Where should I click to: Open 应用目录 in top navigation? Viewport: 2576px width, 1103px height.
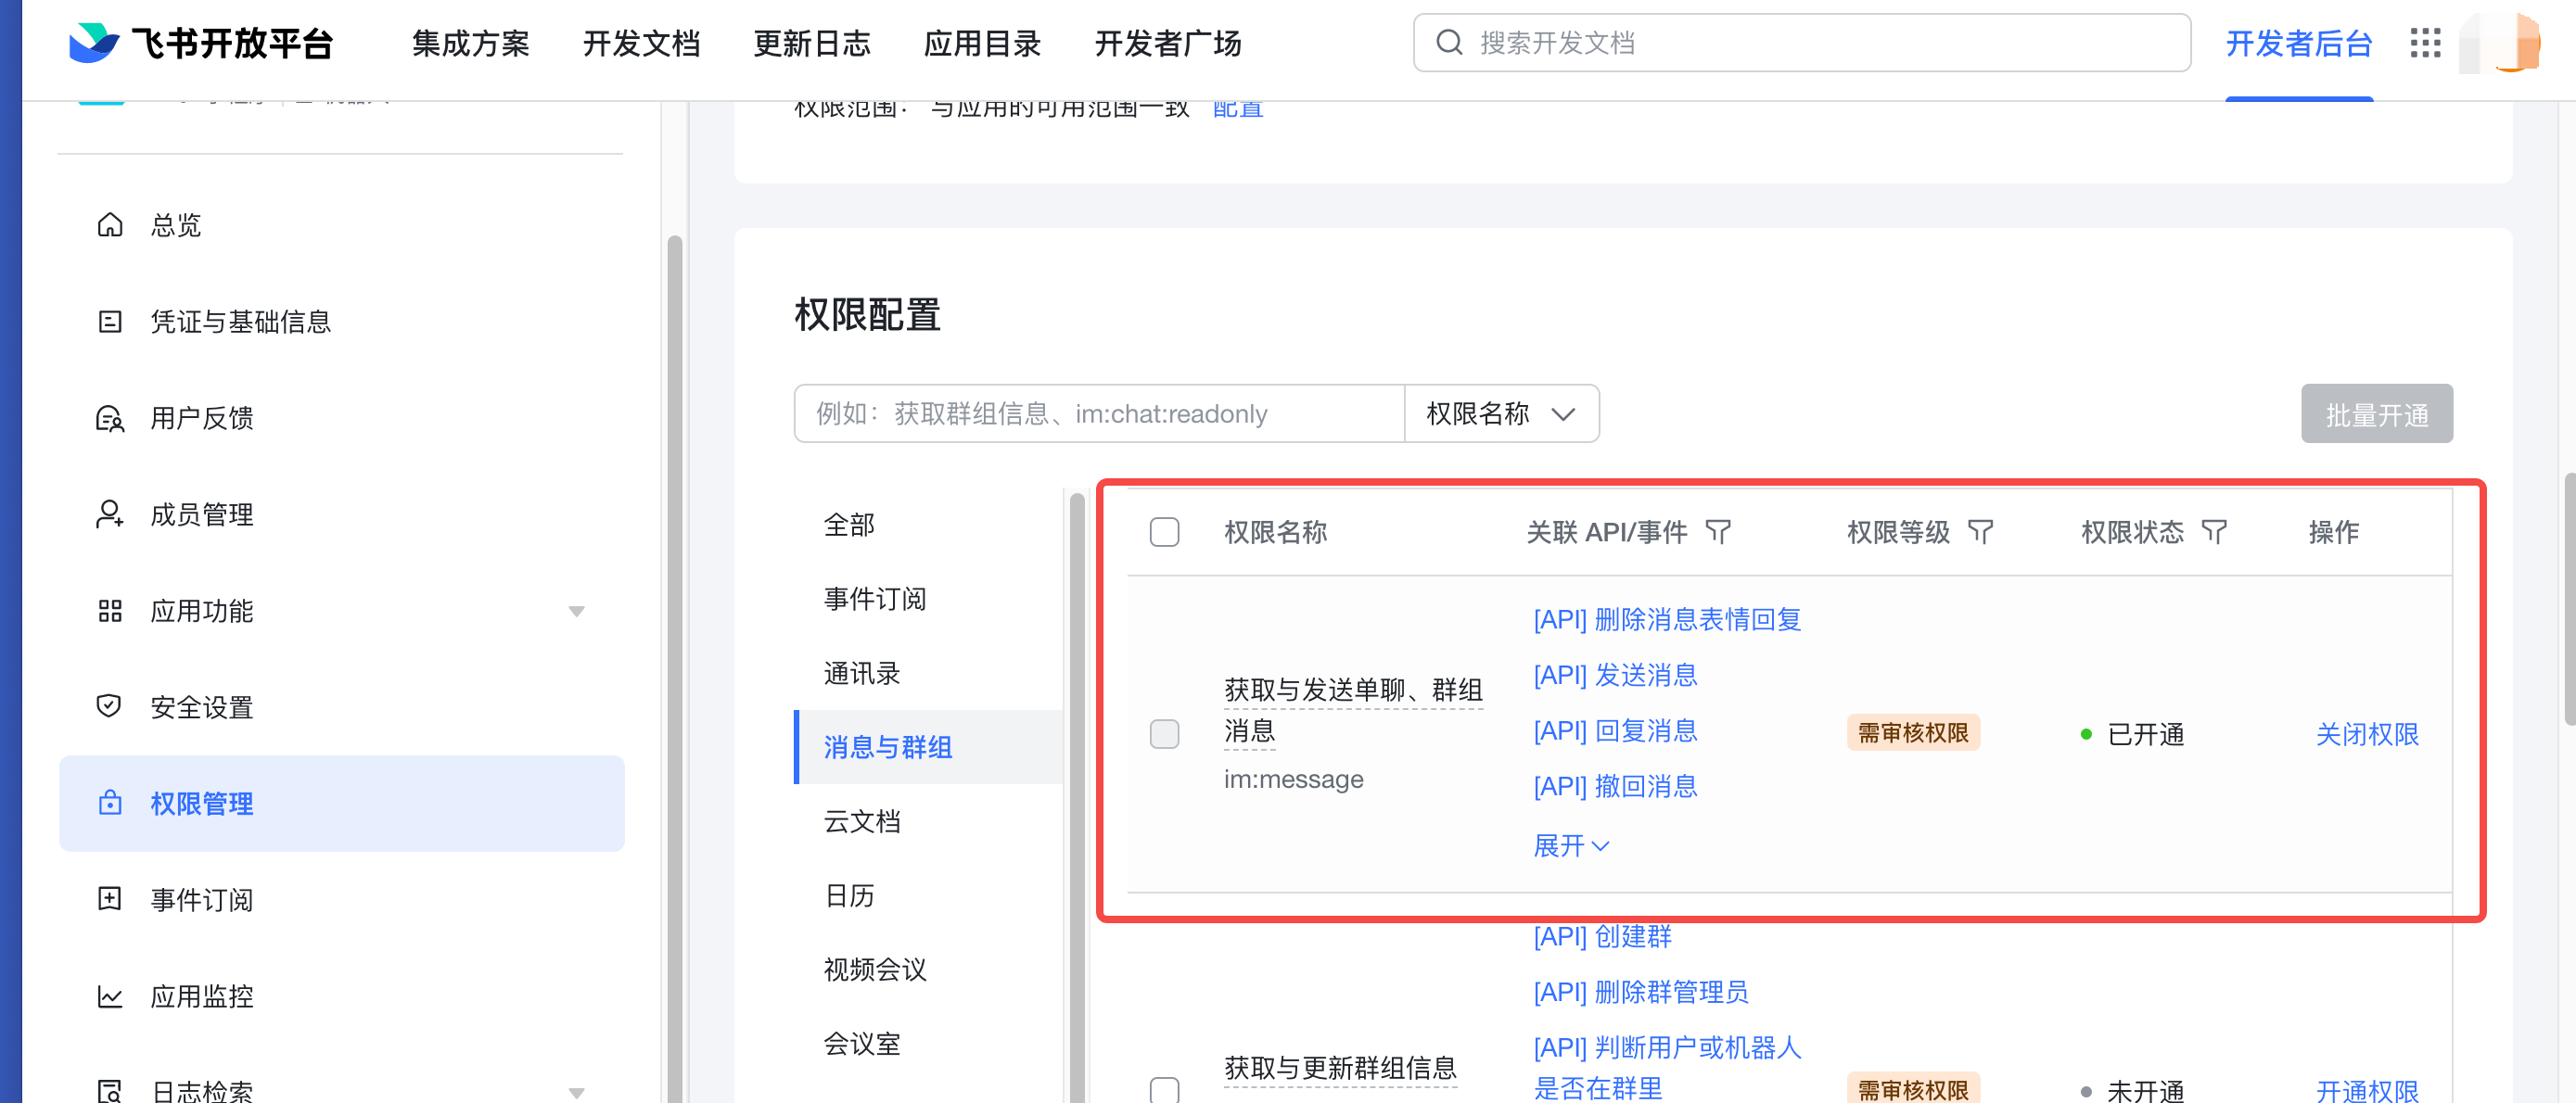982,43
